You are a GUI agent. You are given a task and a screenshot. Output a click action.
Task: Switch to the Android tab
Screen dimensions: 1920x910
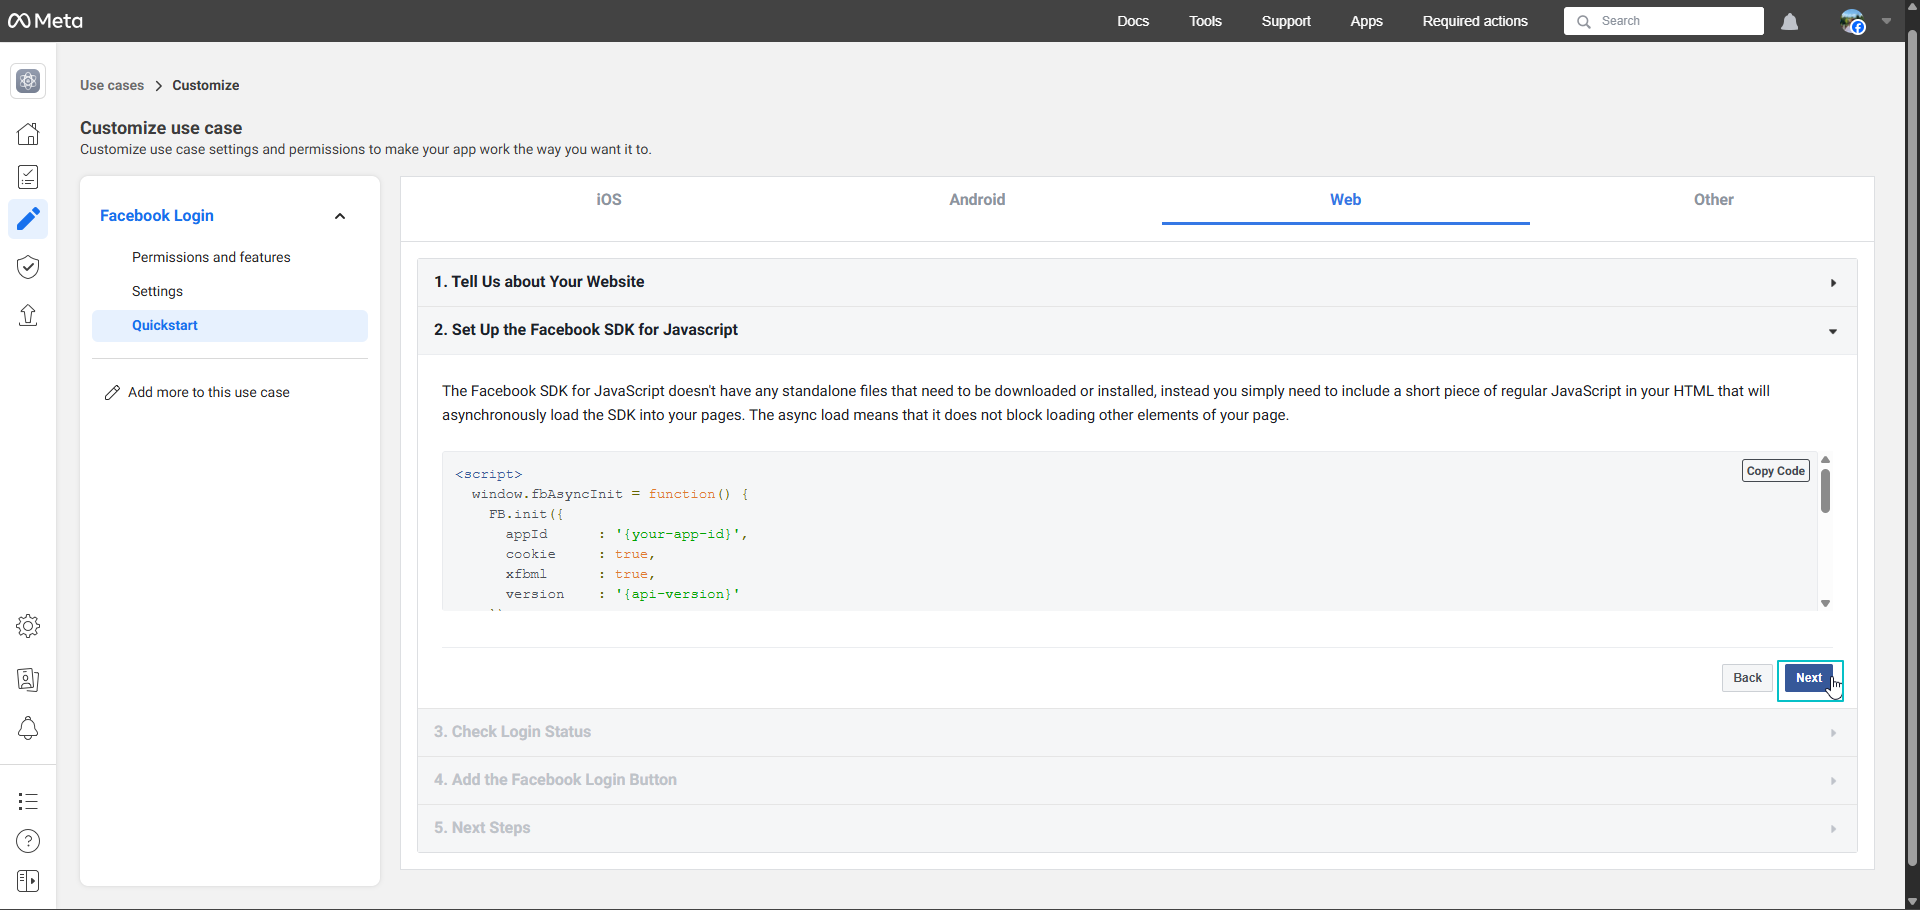977,200
